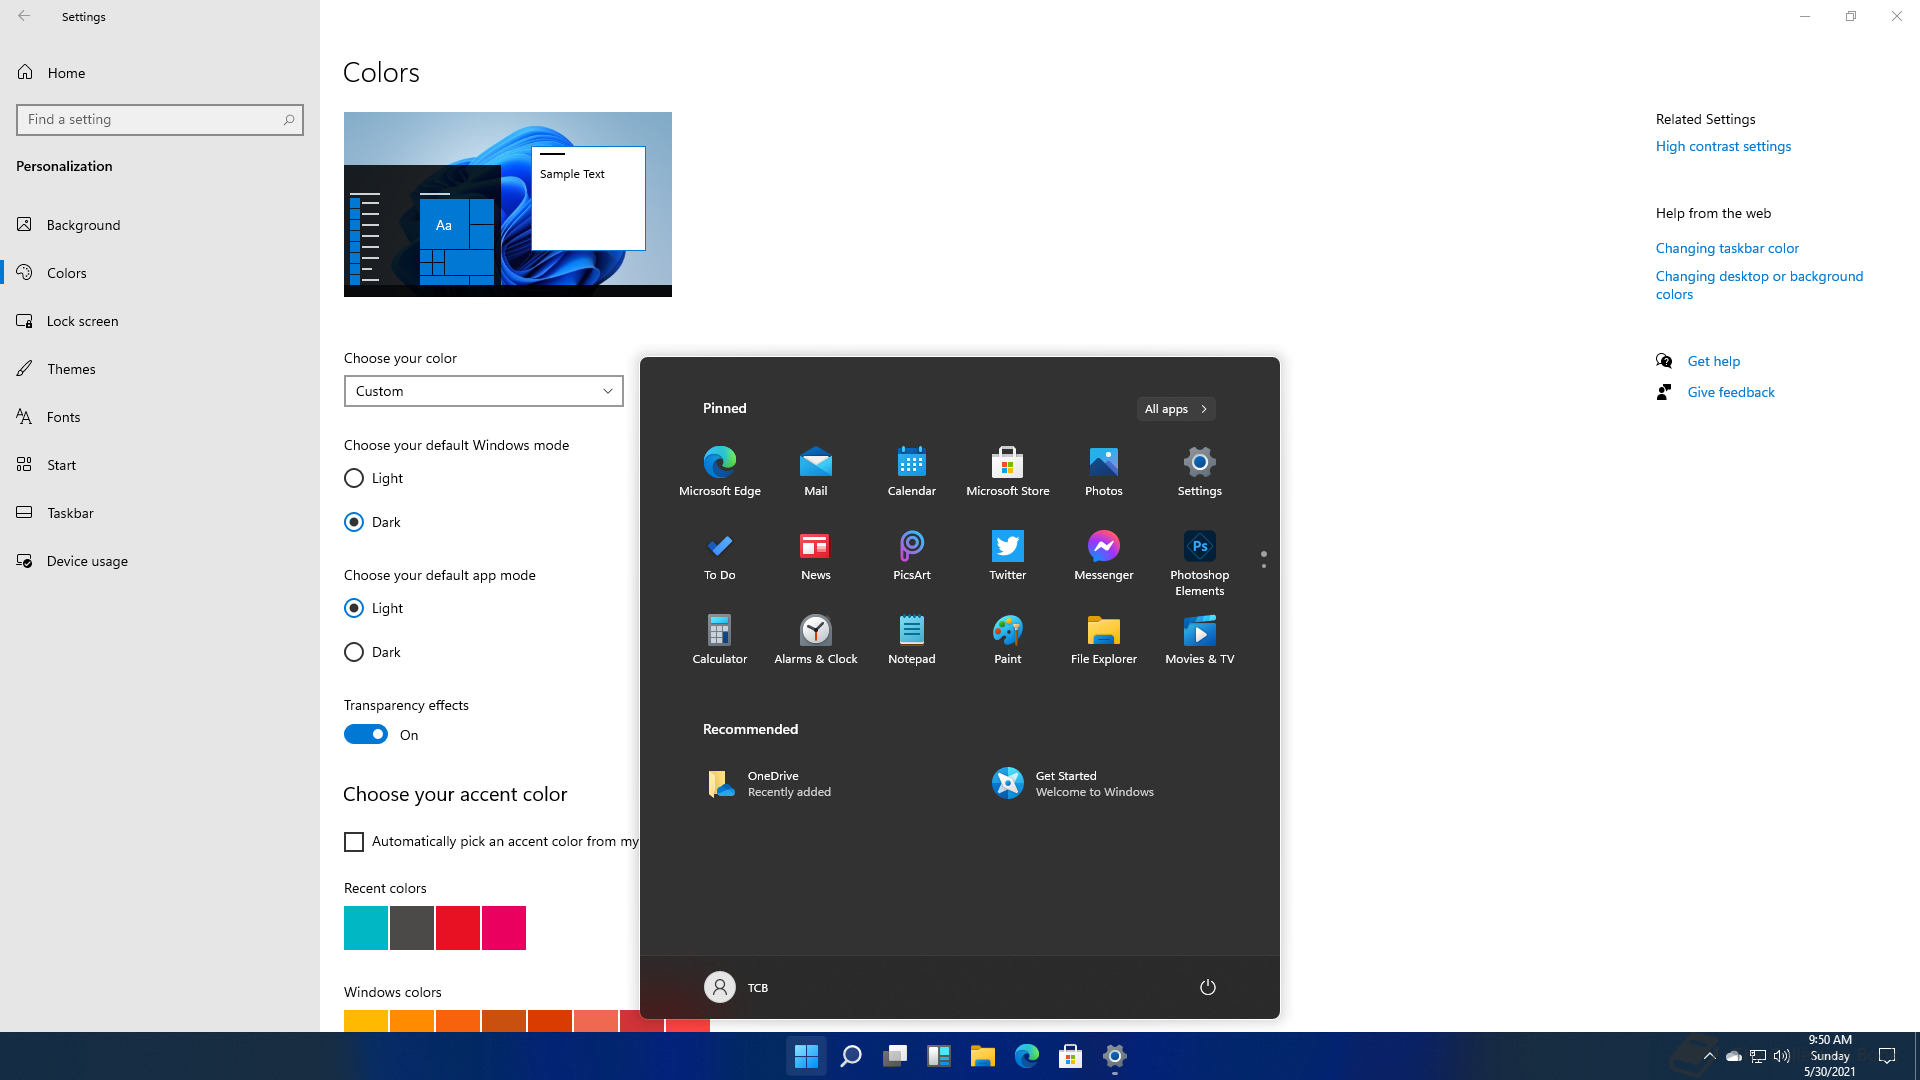Go to Background settings

tap(160, 225)
